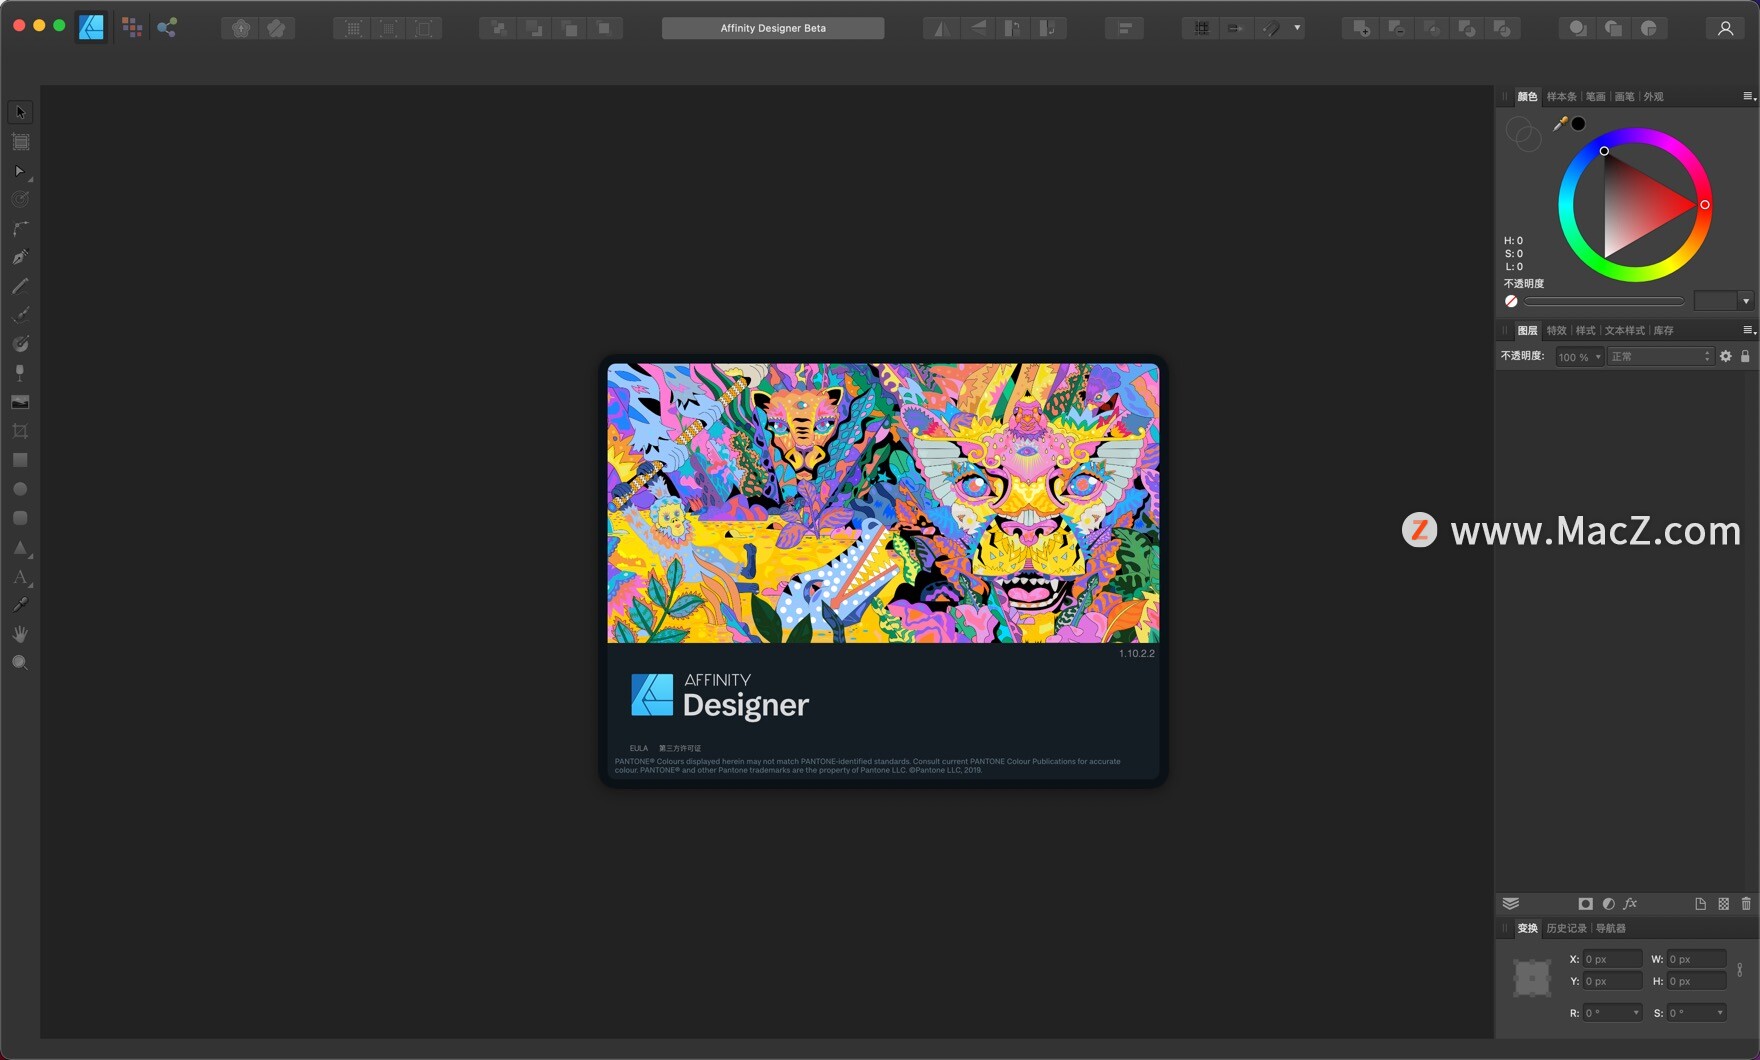This screenshot has height=1060, width=1760.
Task: Select the Rounded Rectangle tool
Action: point(20,518)
